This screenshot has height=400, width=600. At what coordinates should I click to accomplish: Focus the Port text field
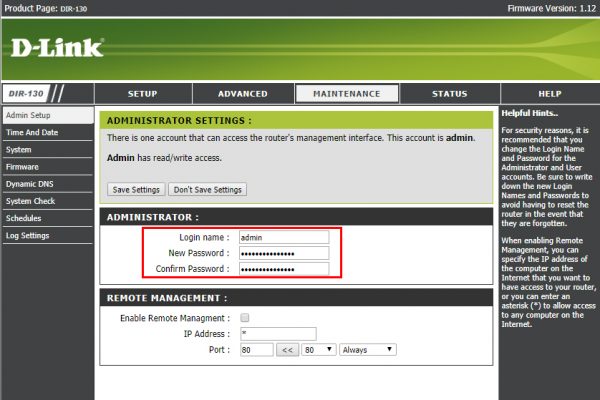257,350
